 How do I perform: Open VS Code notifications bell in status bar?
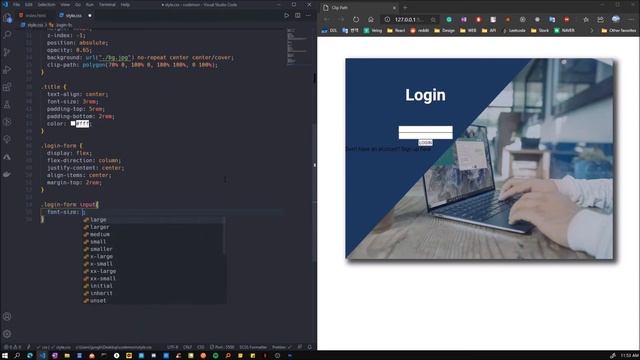point(310,347)
